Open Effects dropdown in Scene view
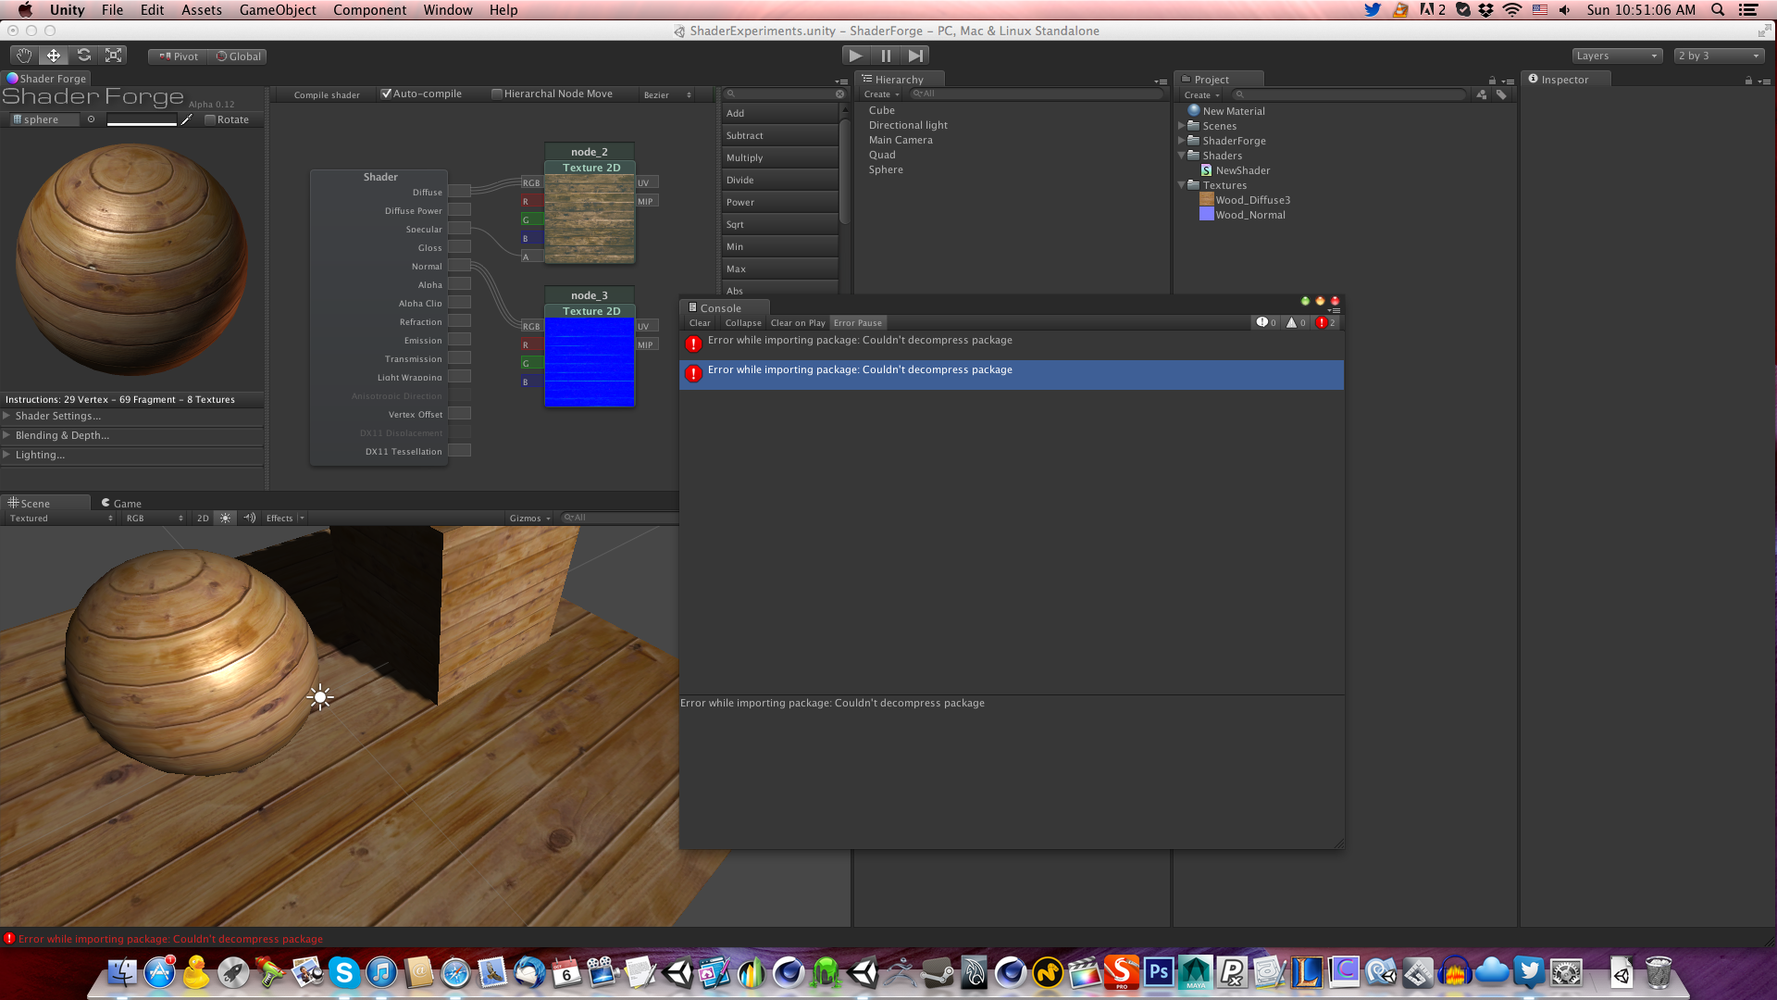This screenshot has width=1777, height=1000. [285, 518]
